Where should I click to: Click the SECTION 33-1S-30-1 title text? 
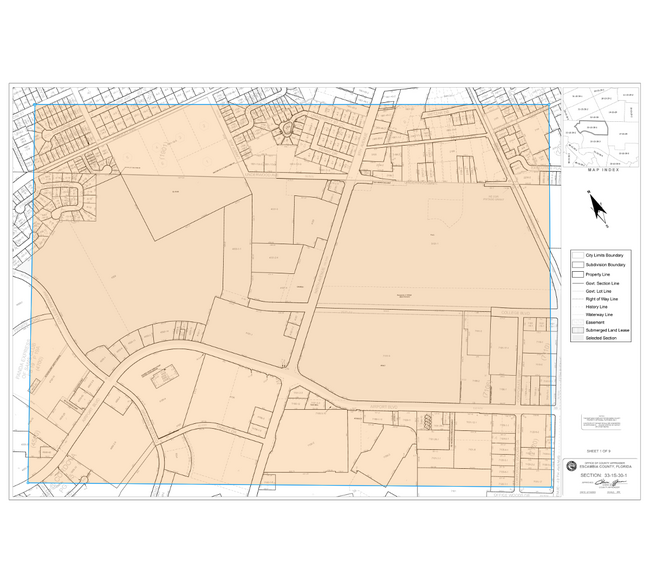(606, 476)
